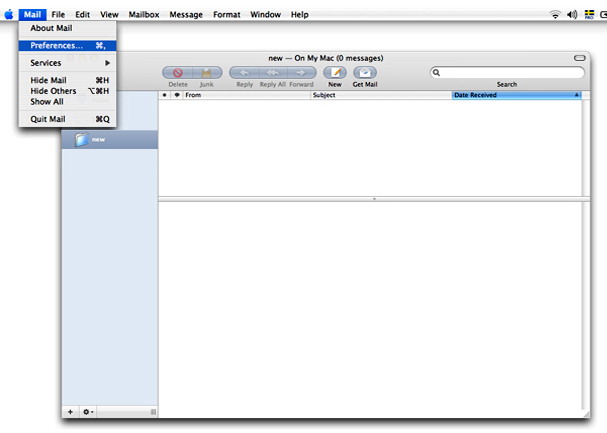Open the Format menu
This screenshot has height=433, width=607.
pyautogui.click(x=226, y=15)
